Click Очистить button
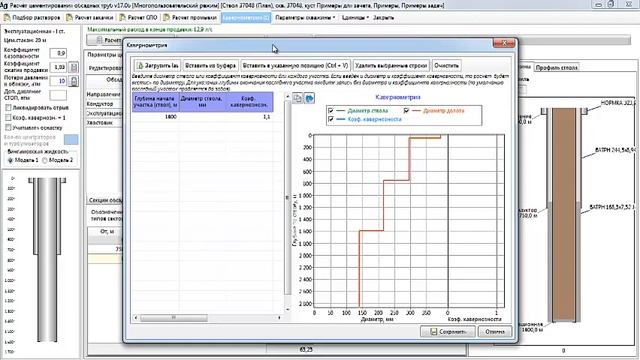Viewport: 640px width, 360px height. tap(447, 65)
